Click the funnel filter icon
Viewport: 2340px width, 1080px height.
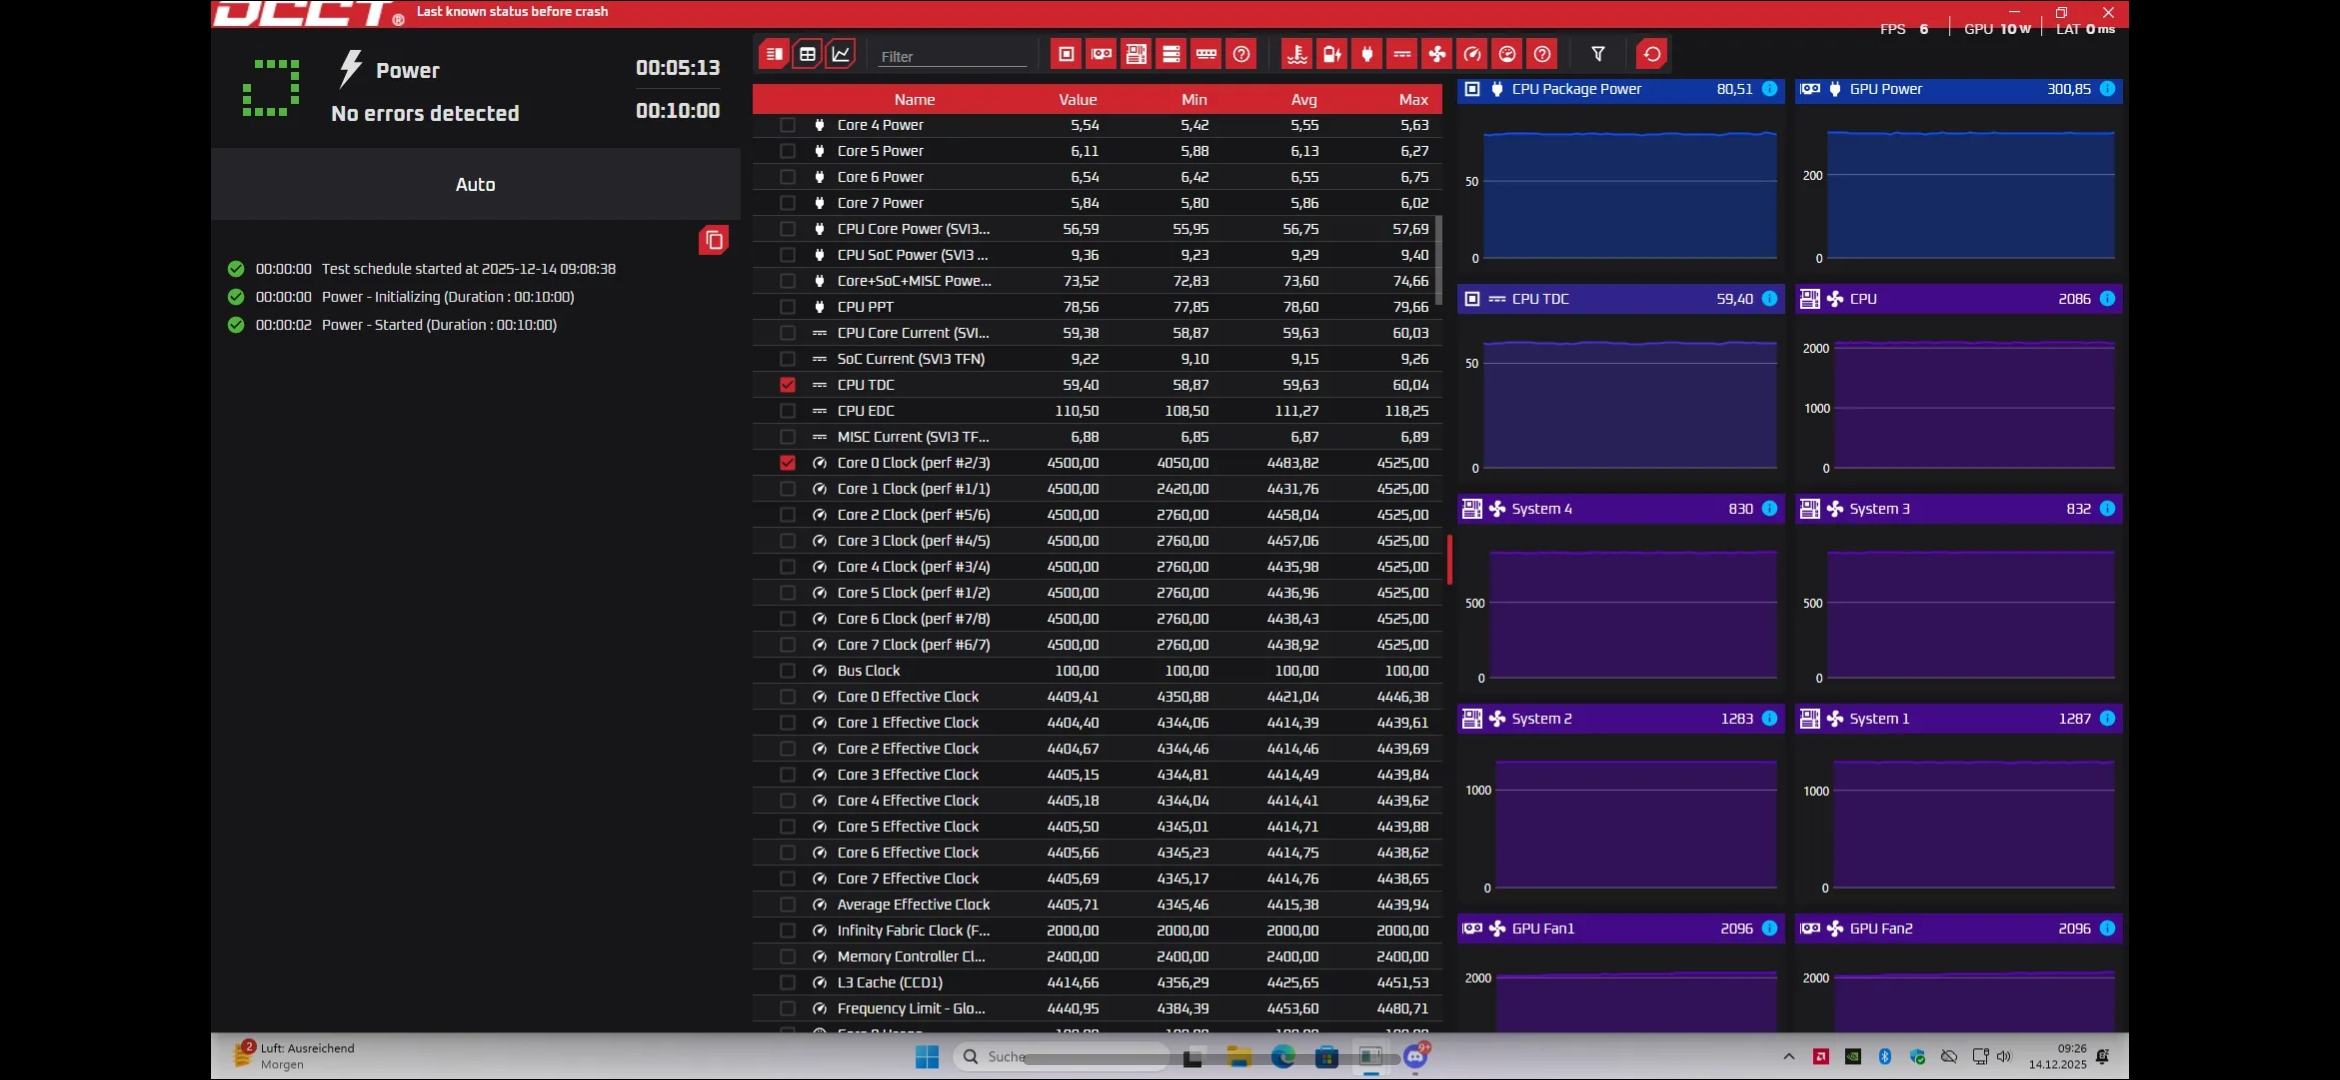point(1598,54)
